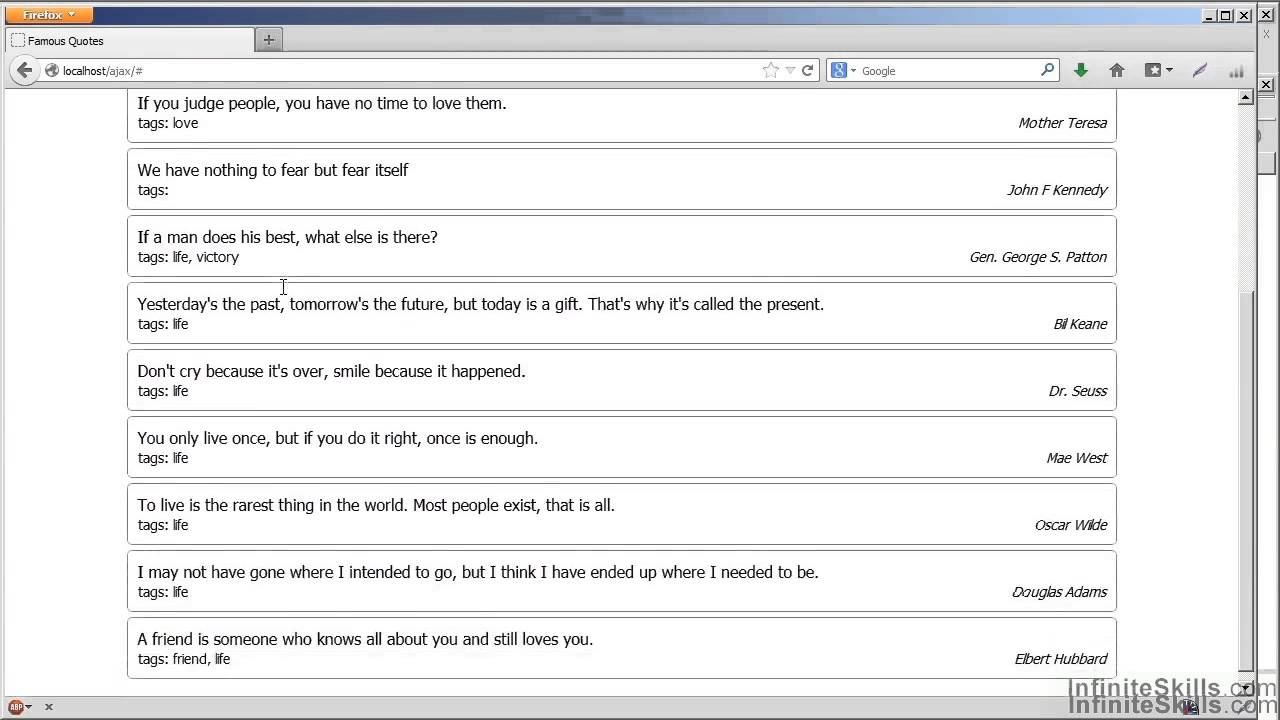Image resolution: width=1280 pixels, height=720 pixels.
Task: Bookmark this page with the star icon
Action: click(x=770, y=70)
